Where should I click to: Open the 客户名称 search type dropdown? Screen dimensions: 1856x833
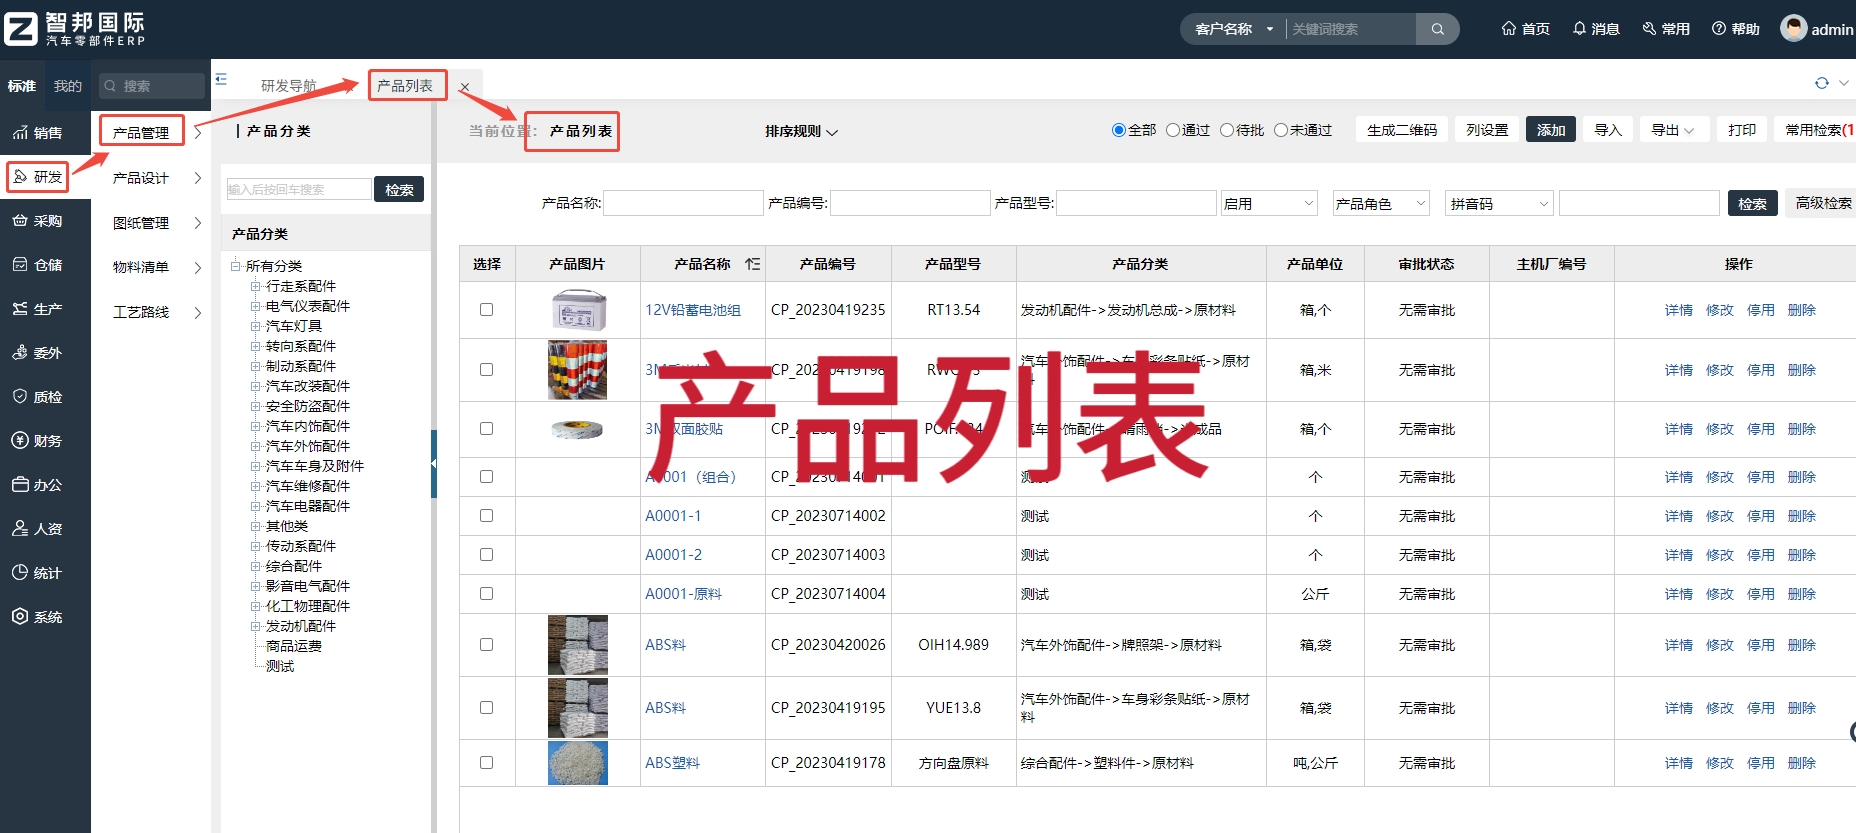coord(1235,29)
